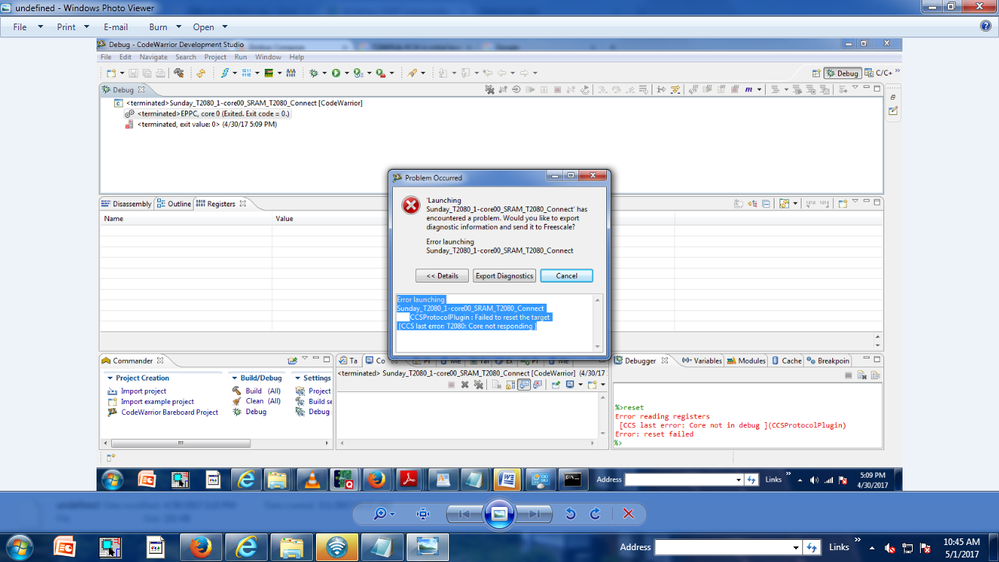999x562 pixels.
Task: Open the CodeWarrior Project menu
Action: [215, 57]
